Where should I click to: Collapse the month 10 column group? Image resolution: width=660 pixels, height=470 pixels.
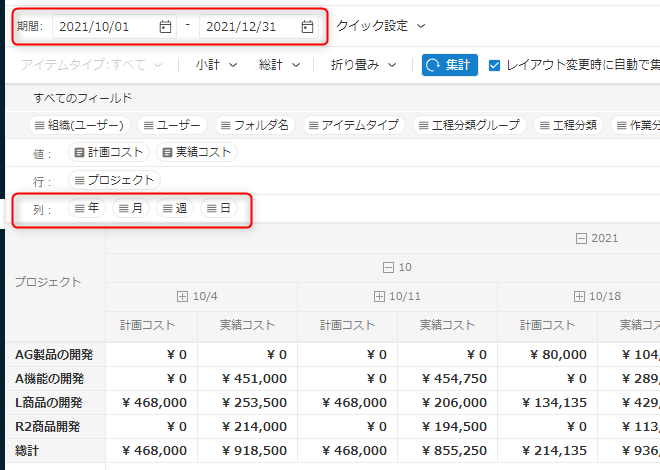coord(389,268)
